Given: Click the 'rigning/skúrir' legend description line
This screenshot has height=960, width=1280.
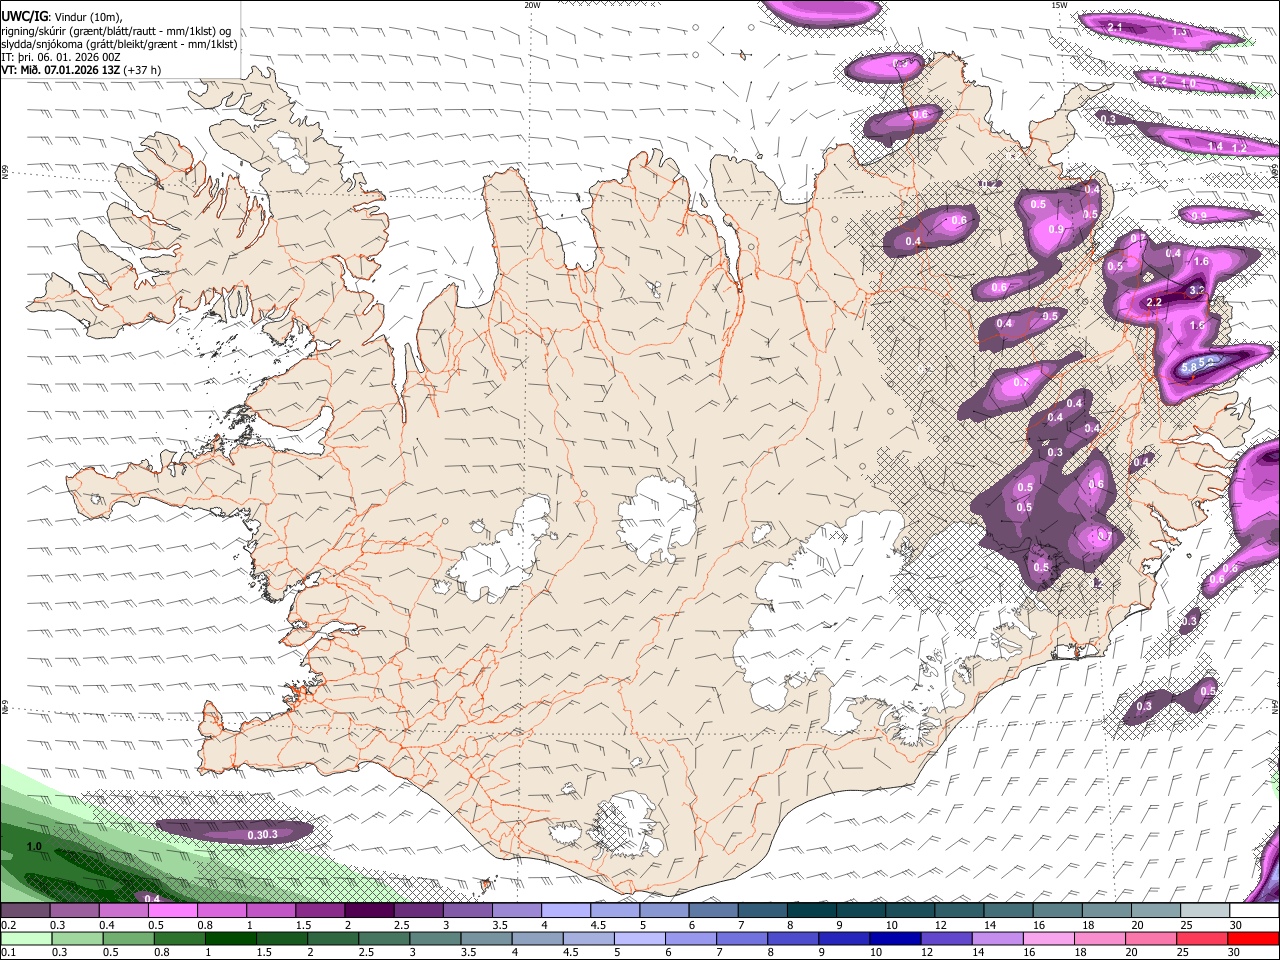Looking at the screenshot, I should click(116, 30).
